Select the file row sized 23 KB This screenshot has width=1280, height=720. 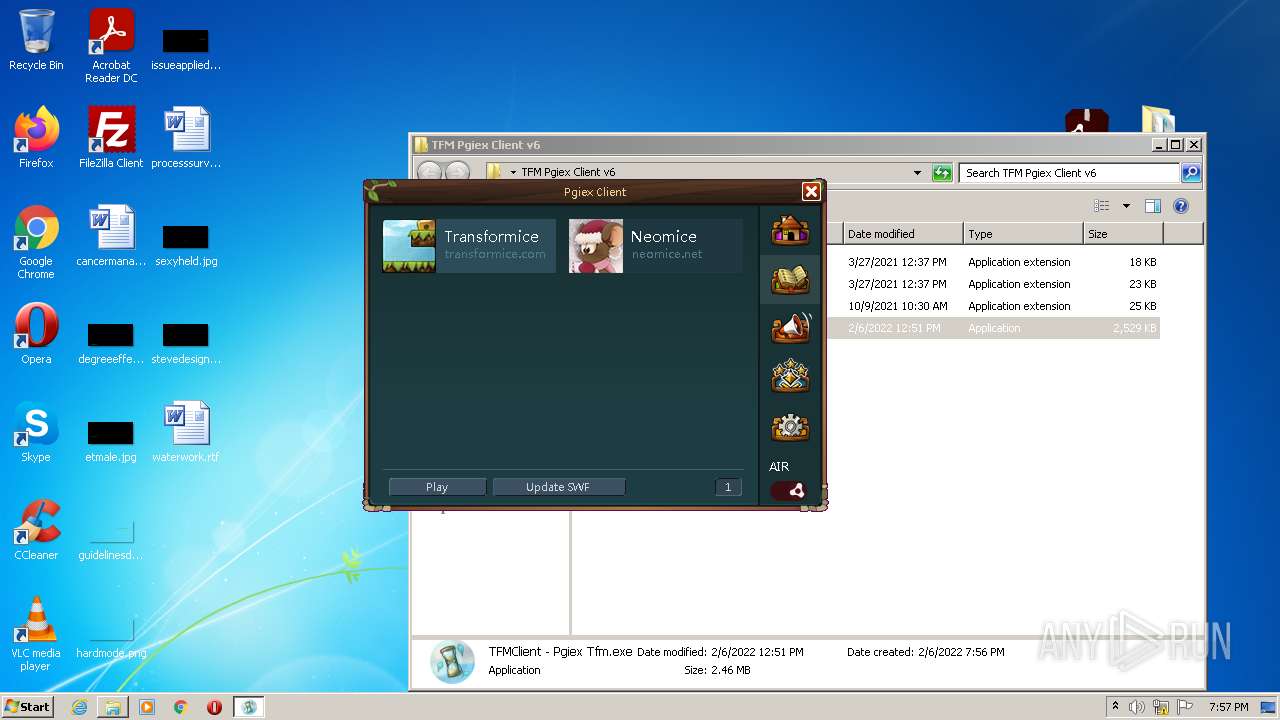click(994, 284)
